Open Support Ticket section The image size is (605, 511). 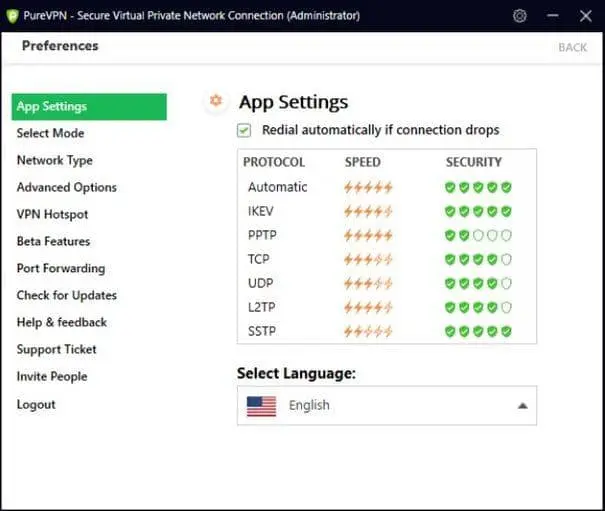[56, 350]
